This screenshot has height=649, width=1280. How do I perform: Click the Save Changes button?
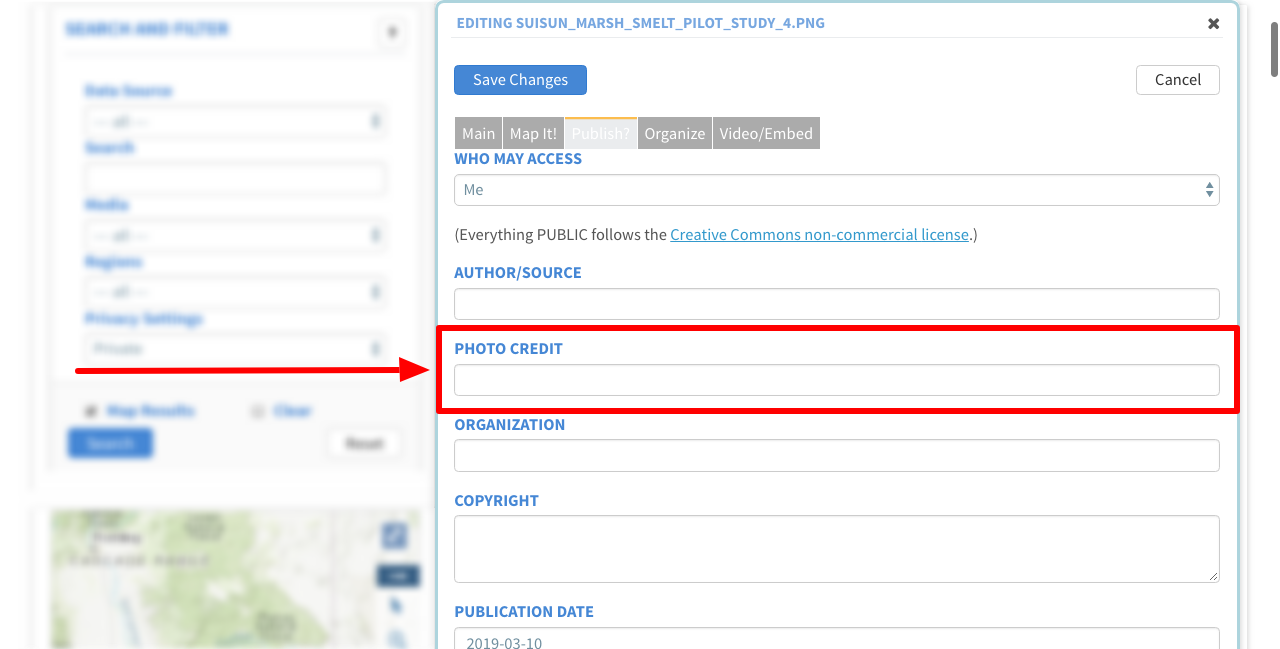point(520,80)
